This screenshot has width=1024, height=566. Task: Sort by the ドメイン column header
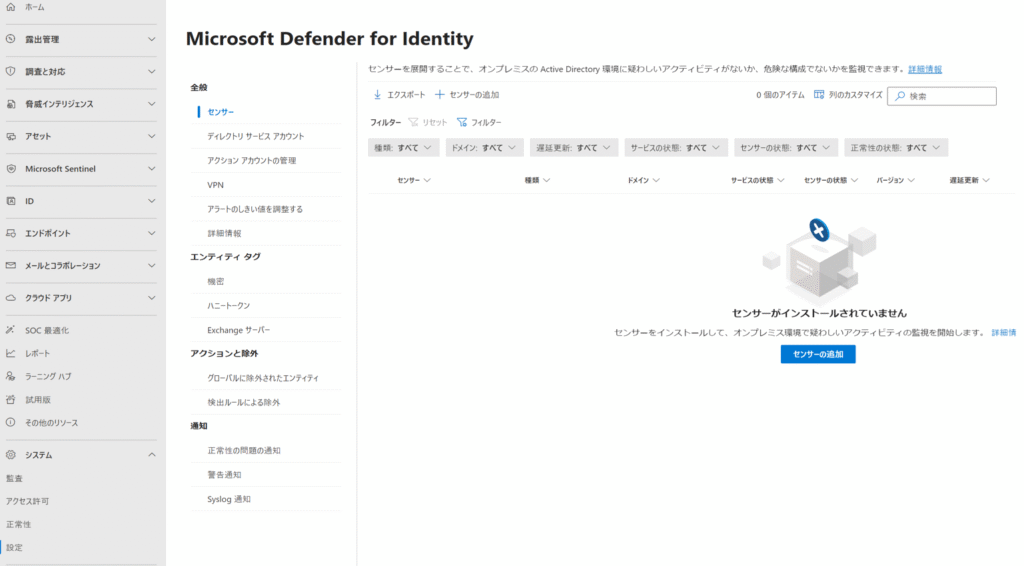pyautogui.click(x=643, y=180)
